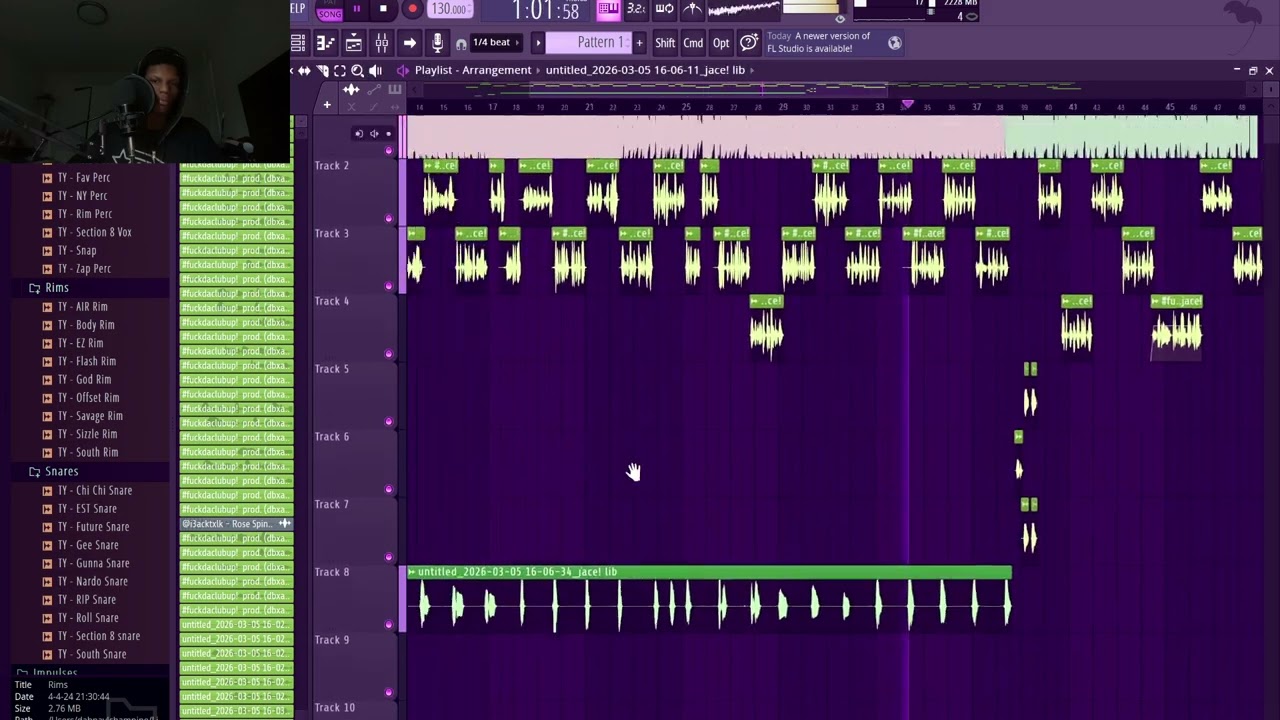The image size is (1280, 720).
Task: Open the Mixer icon
Action: (381, 43)
